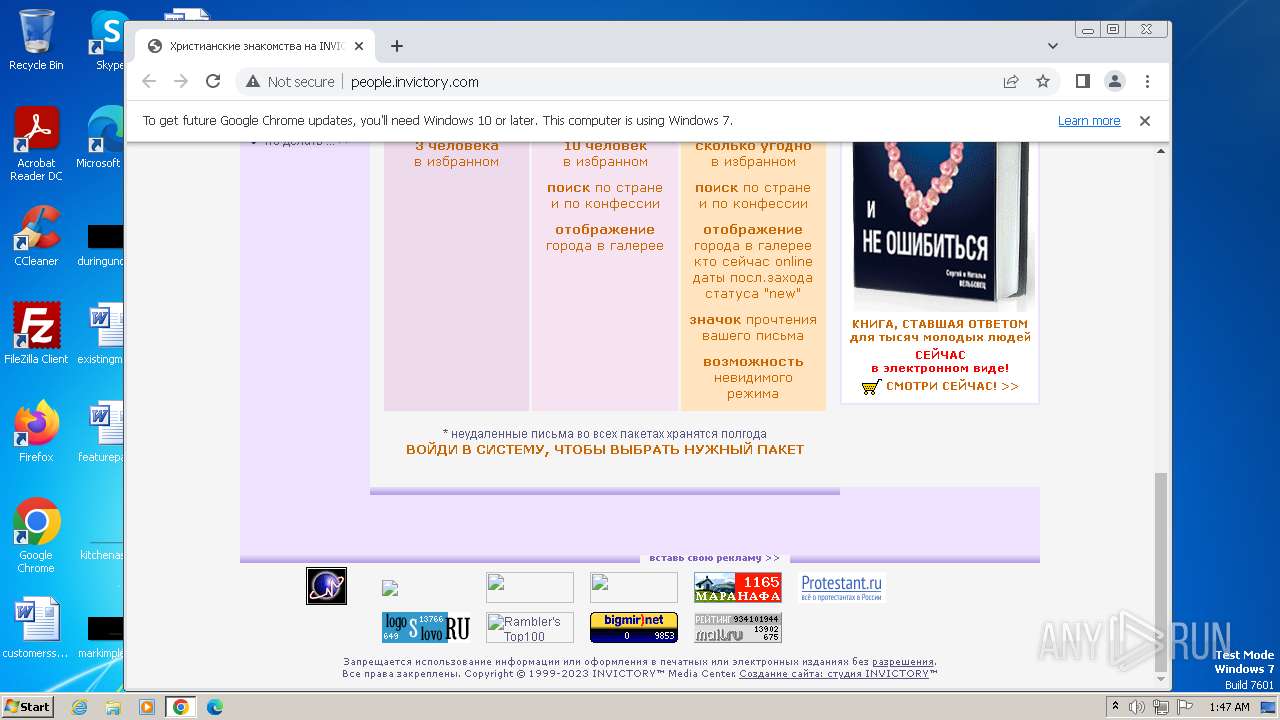Image resolution: width=1280 pixels, height=720 pixels.
Task: Show hidden system tray icons arrow
Action: [1115, 707]
